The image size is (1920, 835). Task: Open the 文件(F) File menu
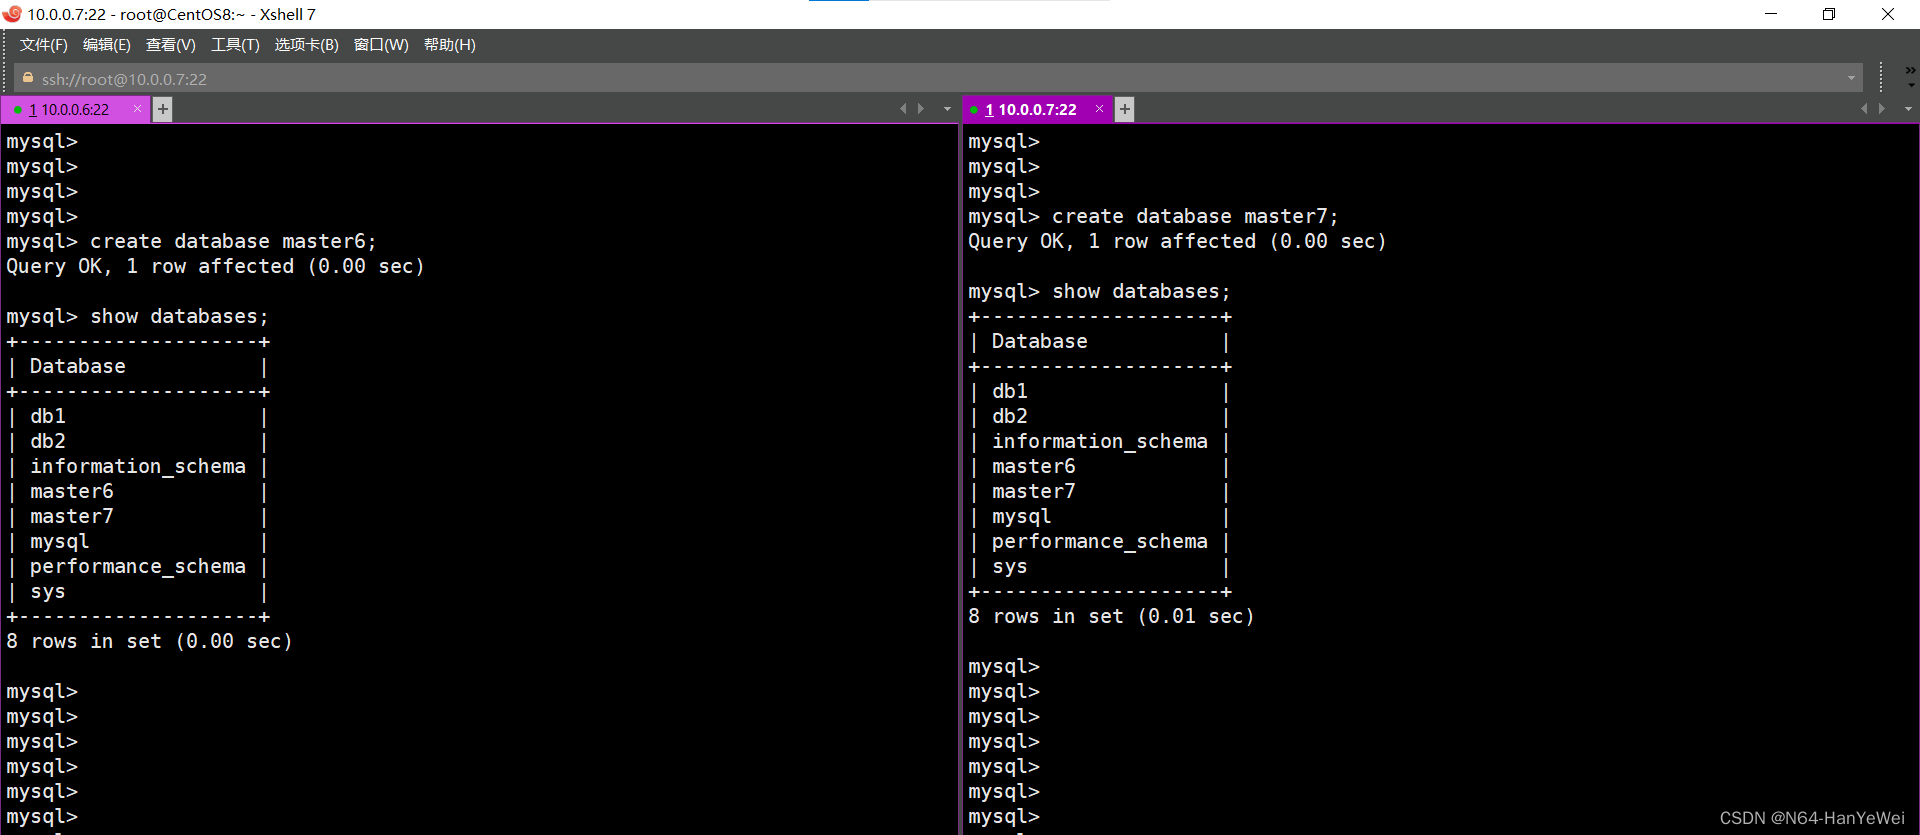click(x=43, y=45)
